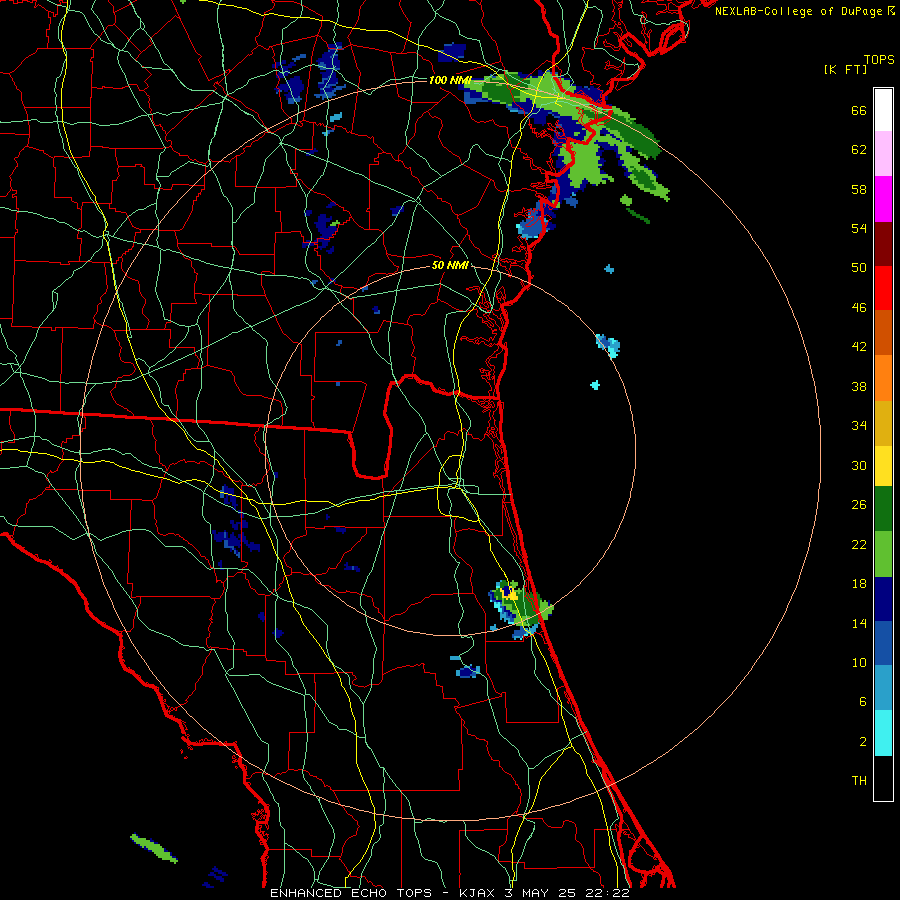Click the [K FT] units label
The width and height of the screenshot is (900, 900).
[845, 69]
